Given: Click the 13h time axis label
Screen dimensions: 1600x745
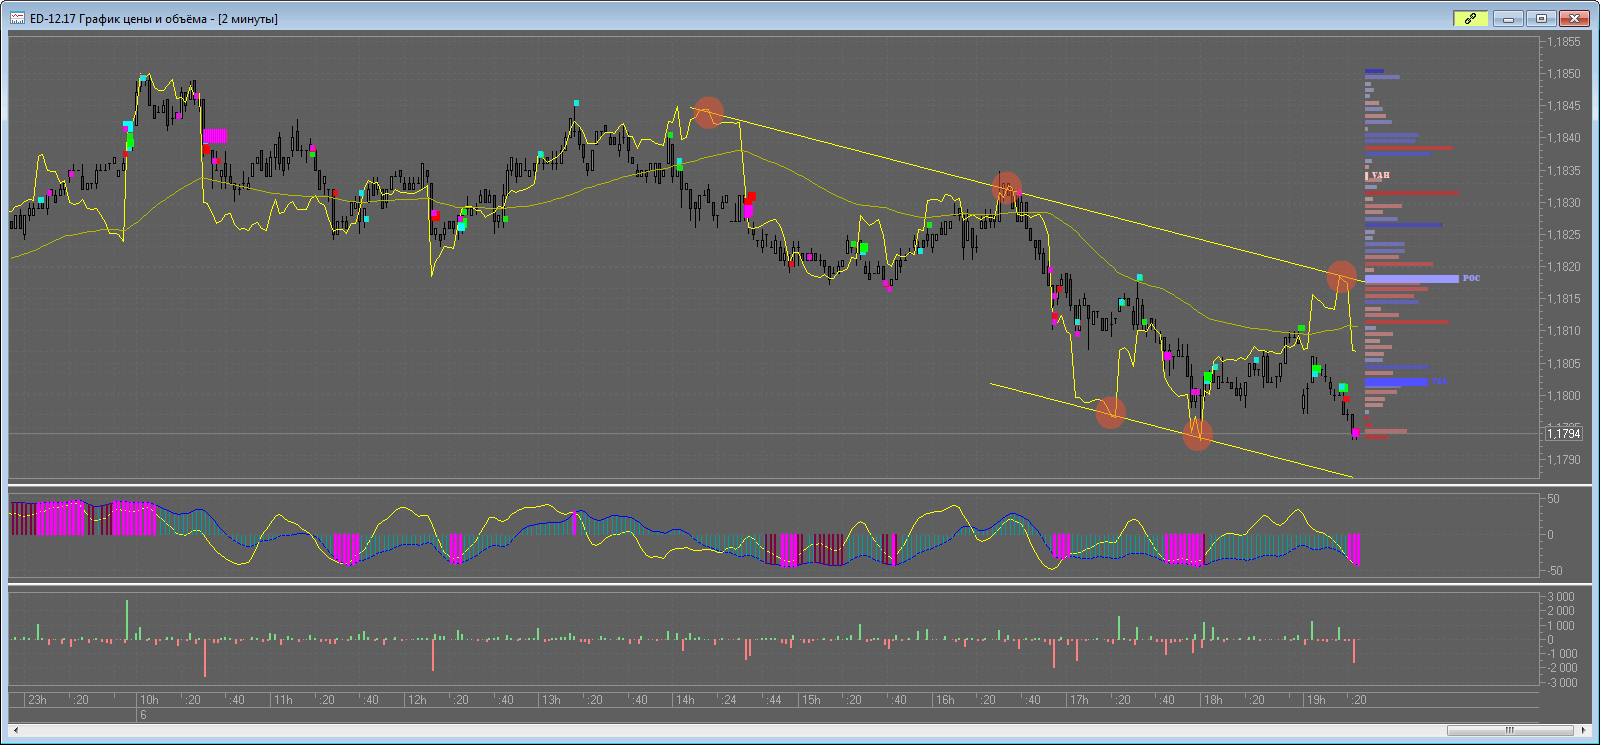Looking at the screenshot, I should (551, 700).
